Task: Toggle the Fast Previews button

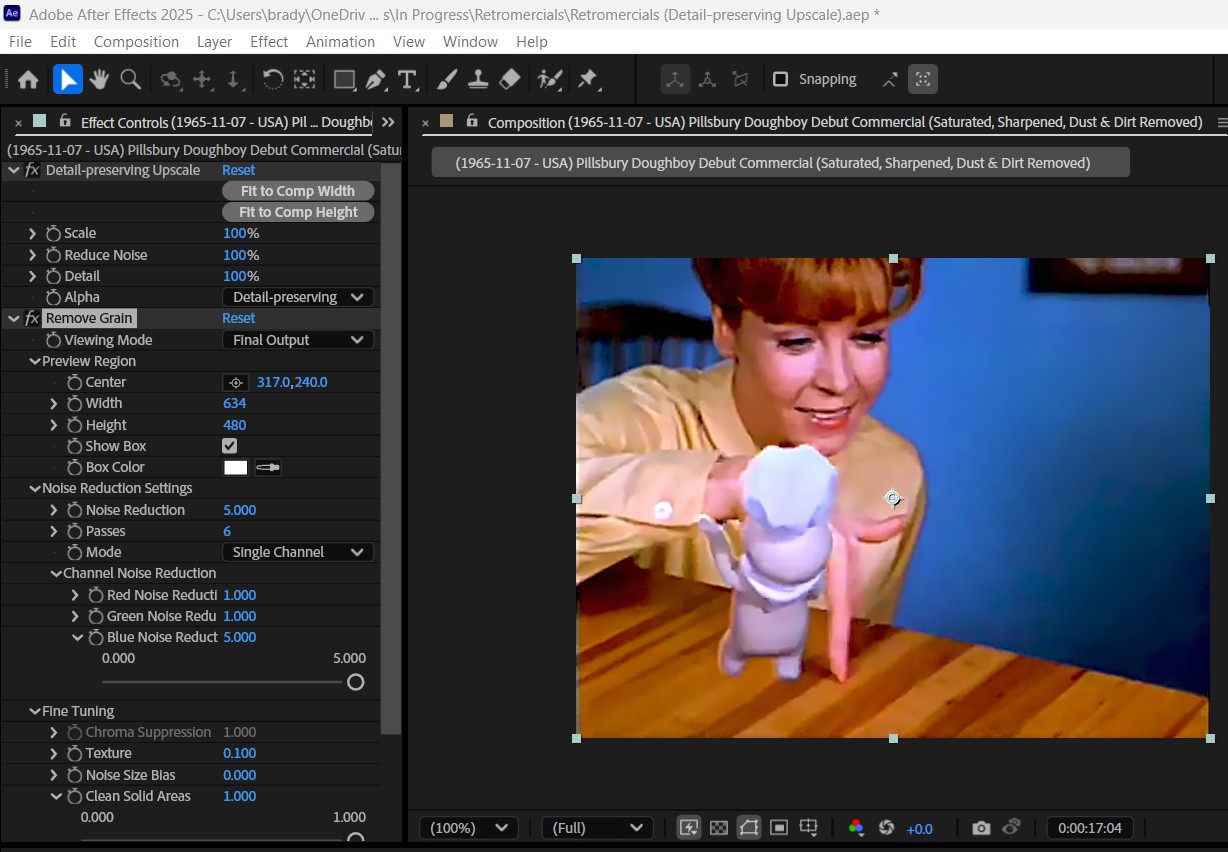Action: pos(688,828)
